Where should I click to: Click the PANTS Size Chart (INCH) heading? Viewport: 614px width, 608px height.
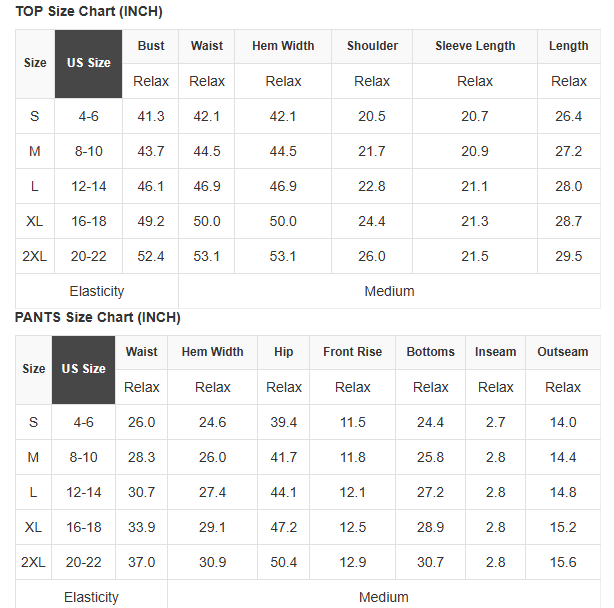click(97, 318)
